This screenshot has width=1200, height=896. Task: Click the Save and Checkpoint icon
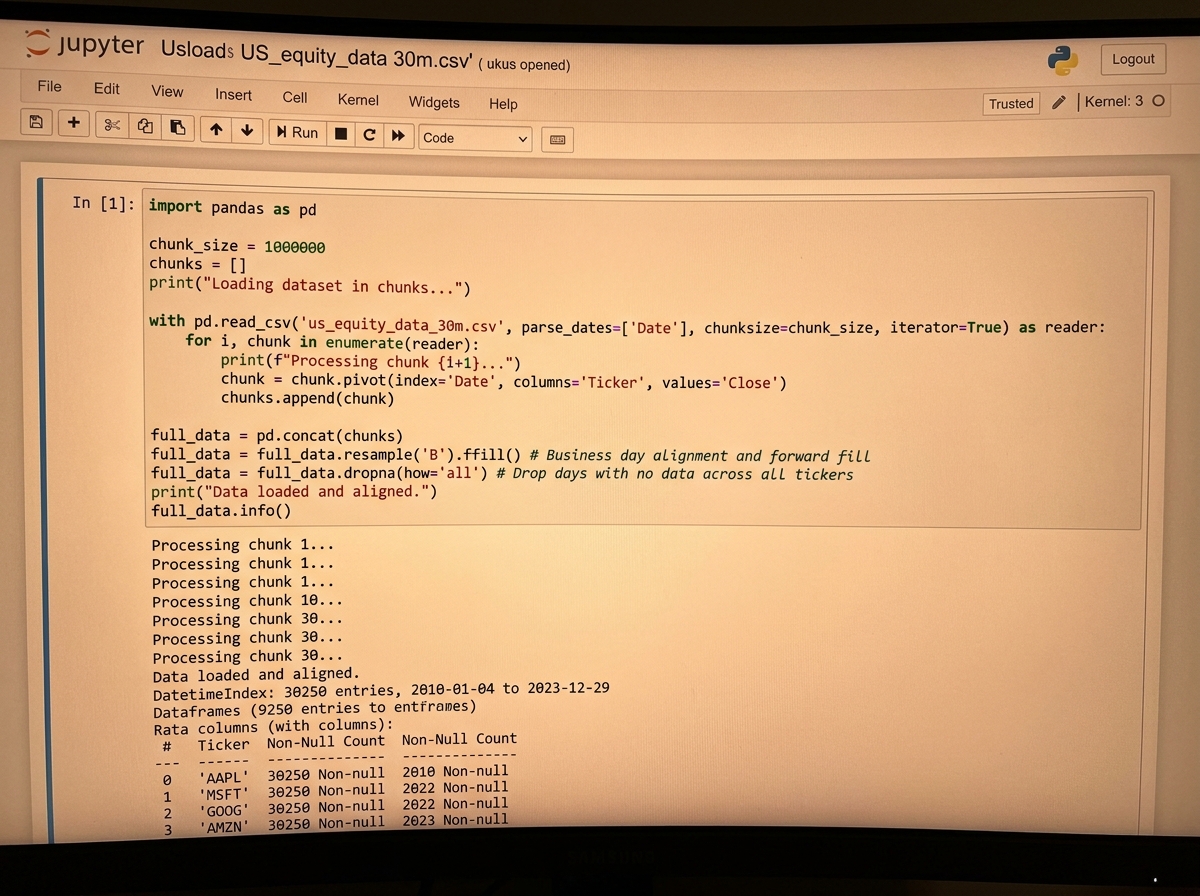point(36,122)
